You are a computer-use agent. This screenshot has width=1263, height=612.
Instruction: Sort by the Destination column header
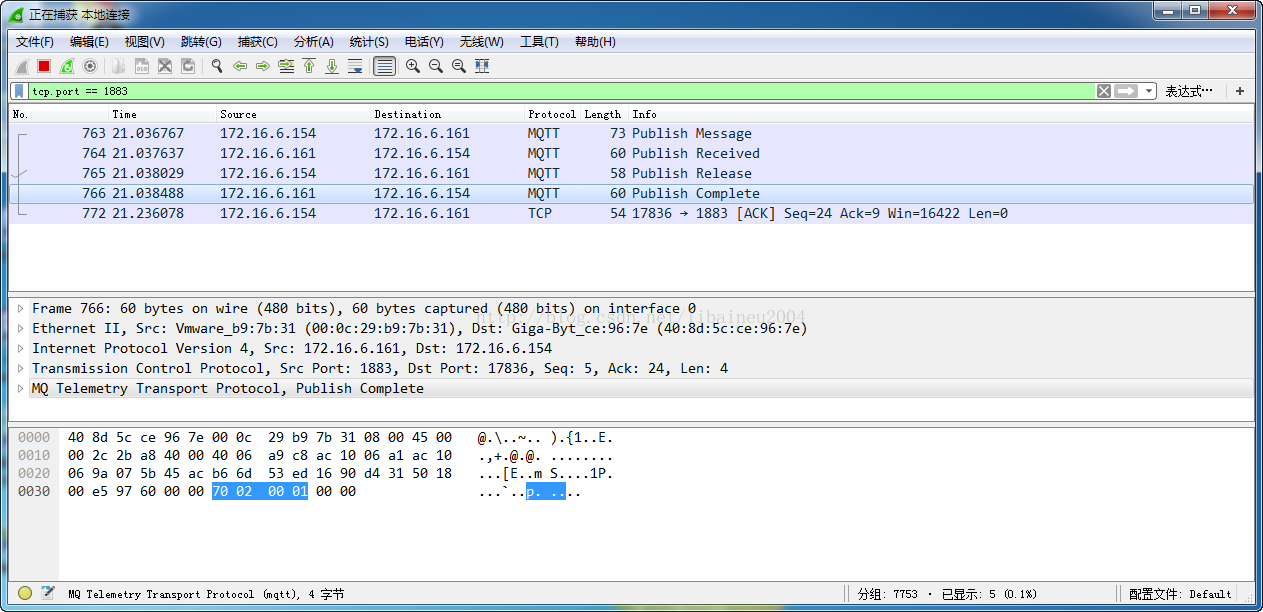point(448,114)
